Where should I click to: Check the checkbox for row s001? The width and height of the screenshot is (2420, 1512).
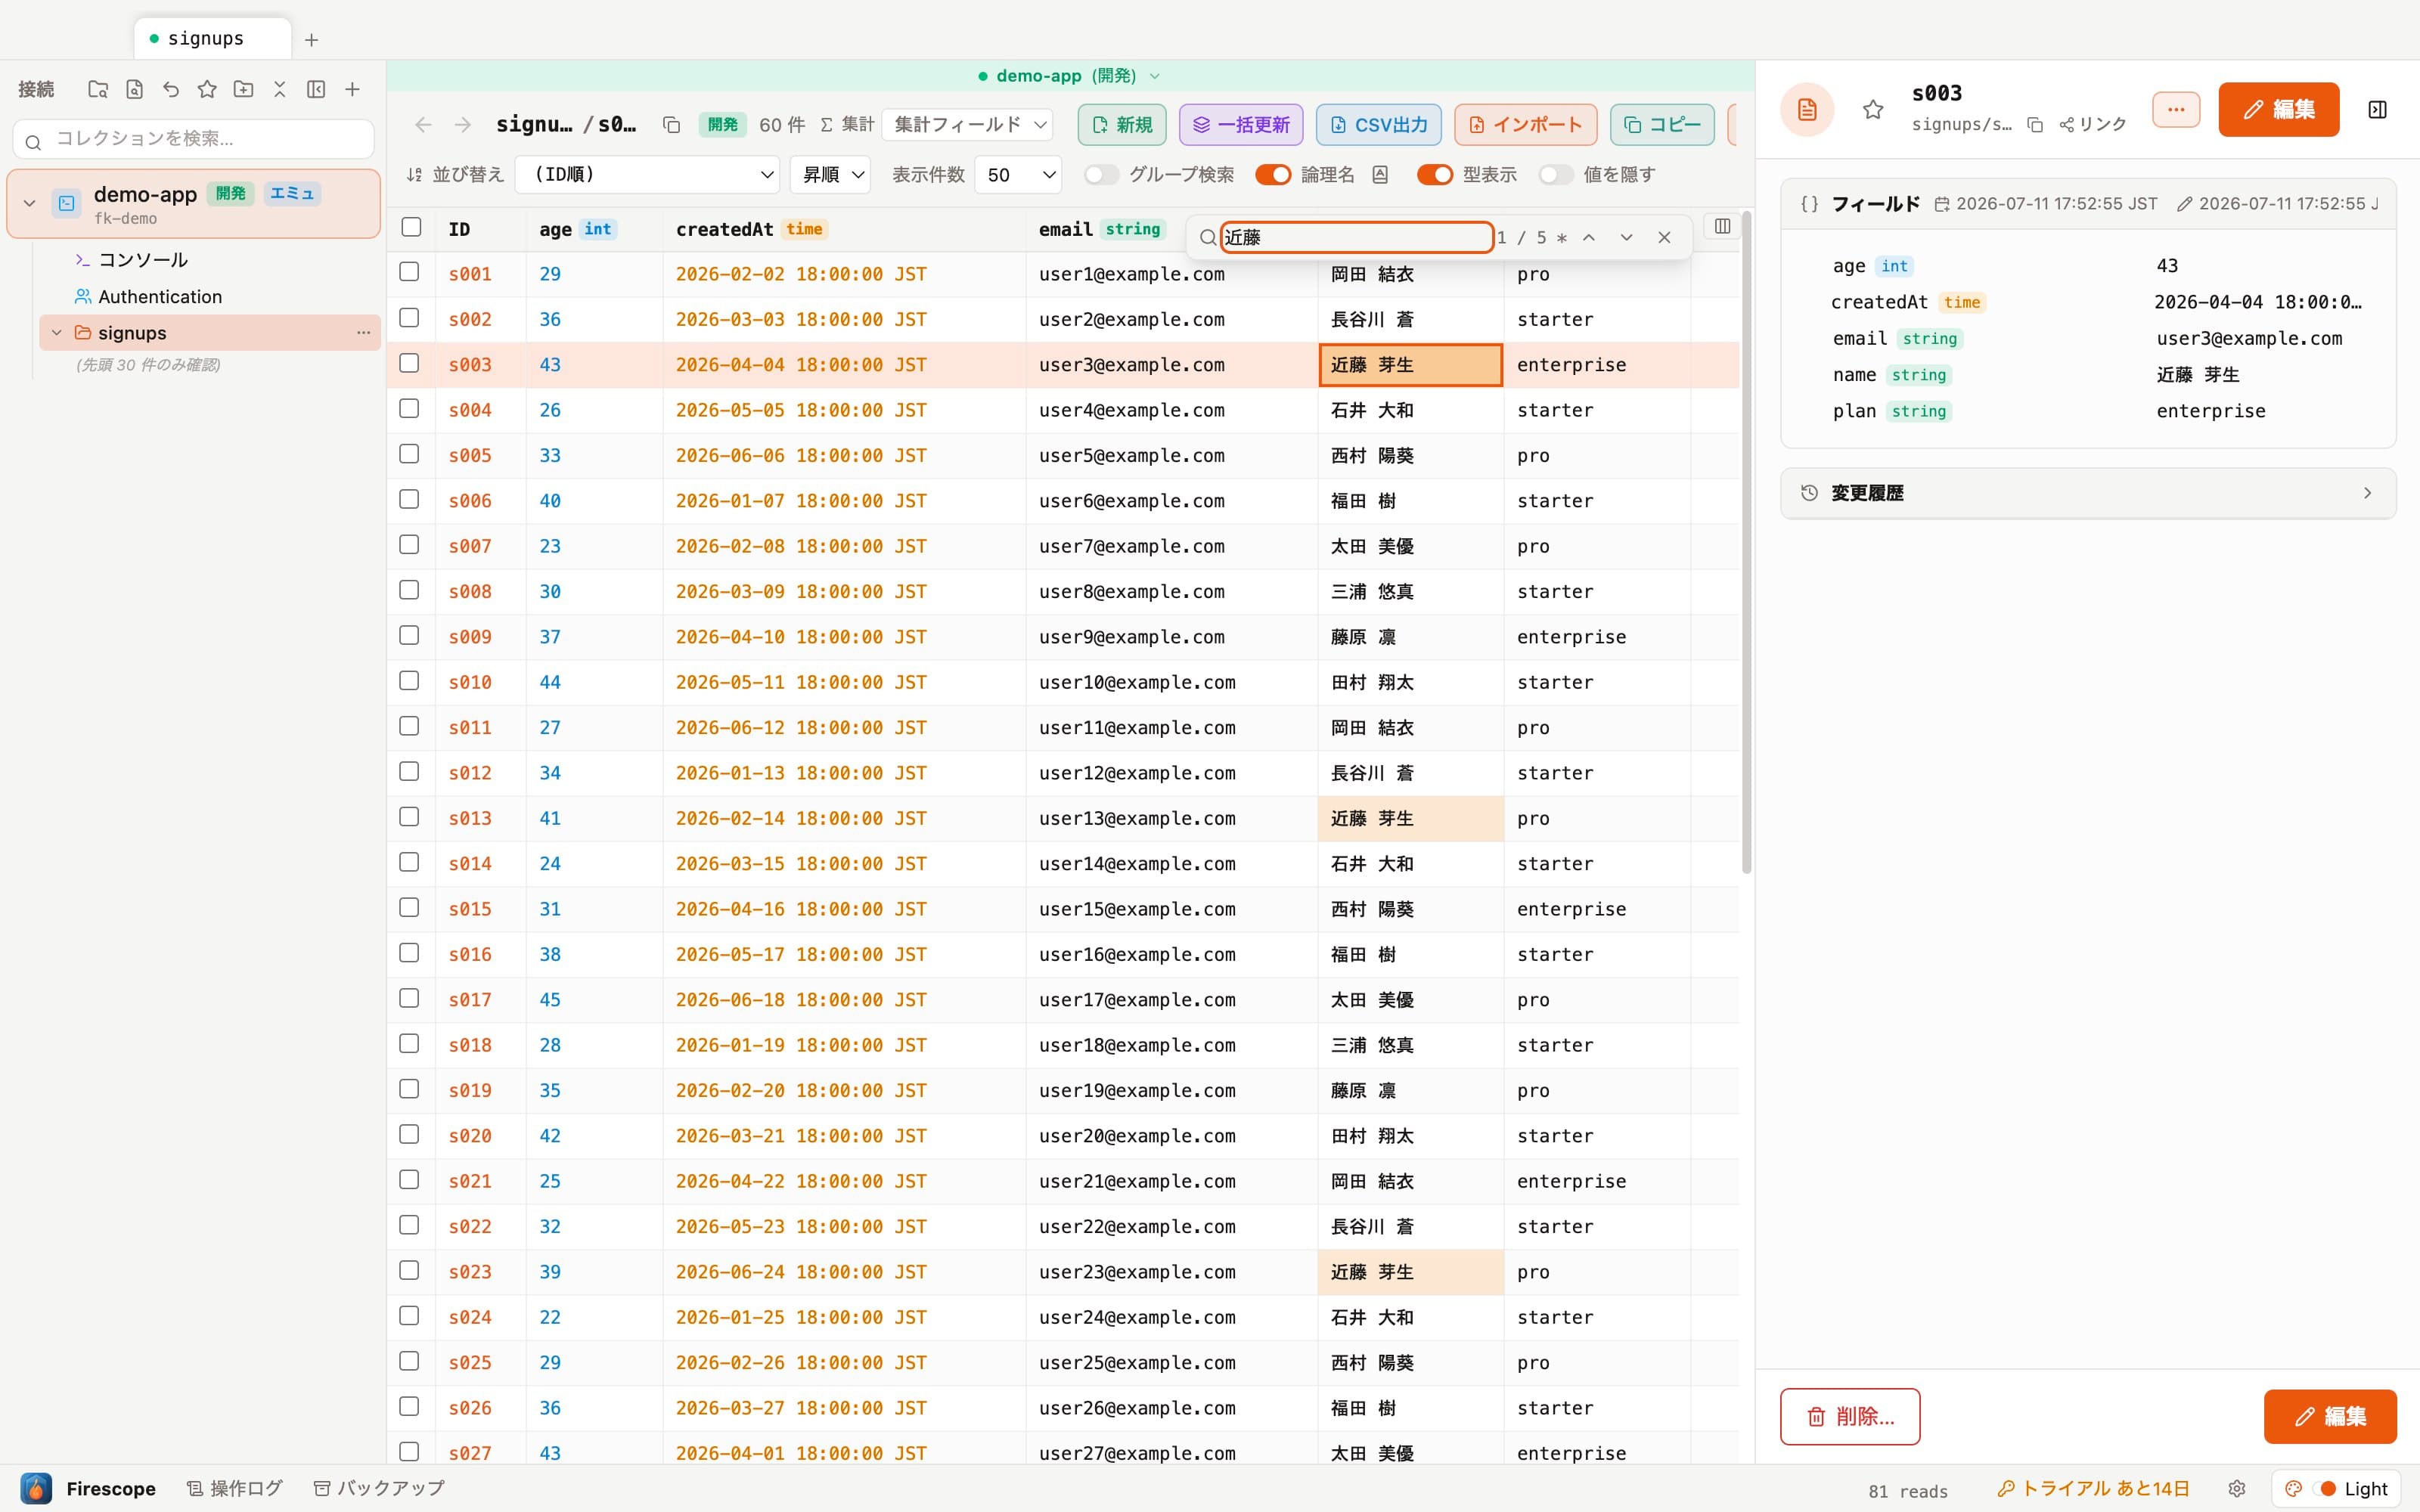409,272
